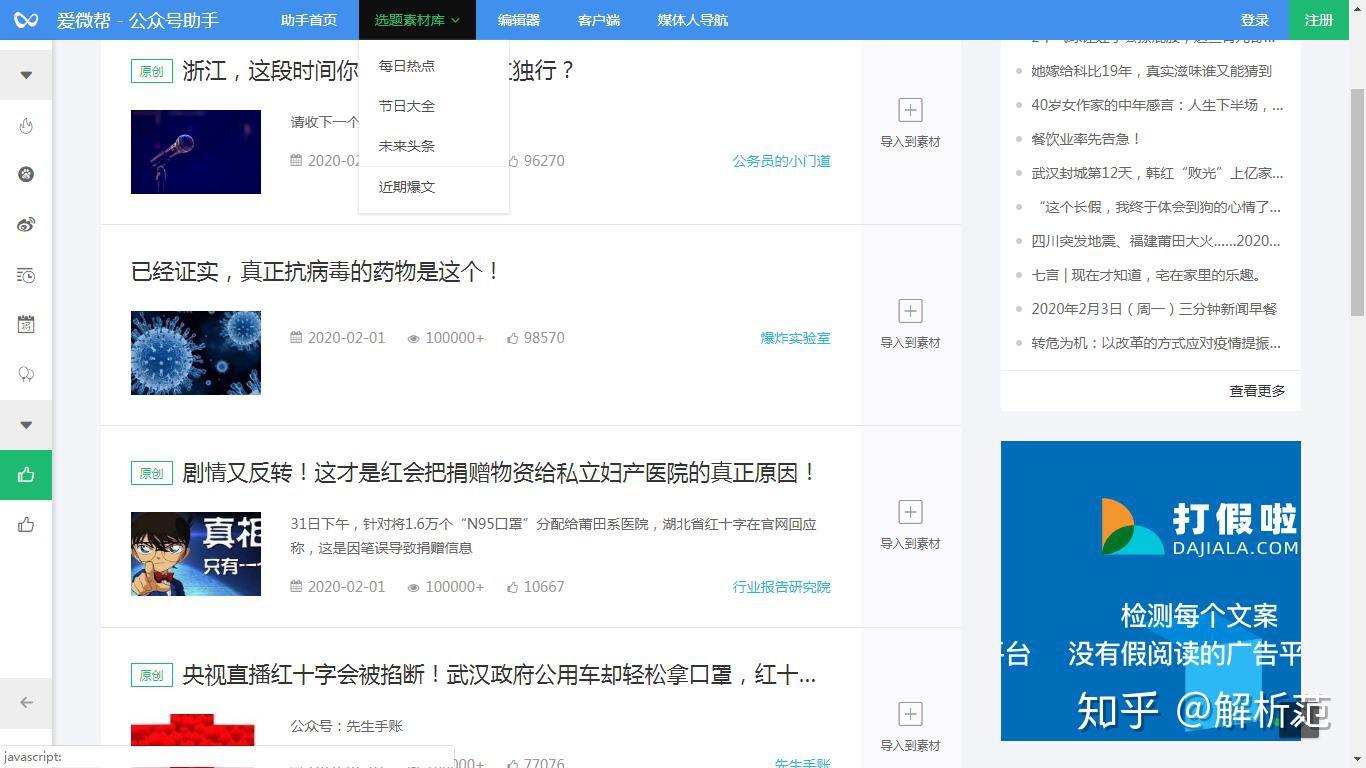Collapse the second sidebar section arrow
The height and width of the screenshot is (768, 1366).
(x=26, y=425)
